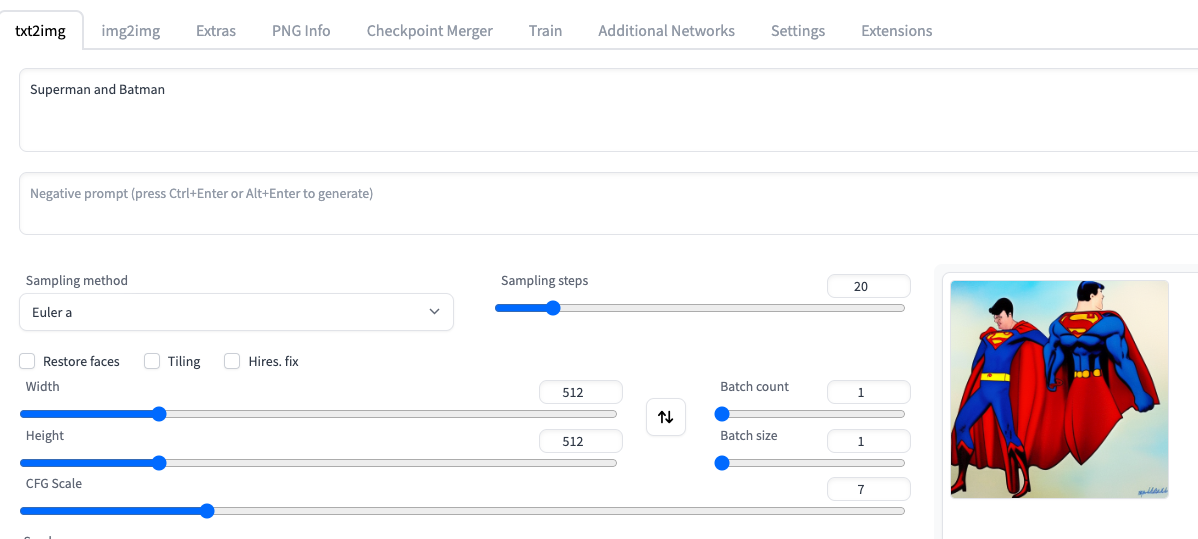Click the prompt box with Superman and Batman
1198x539 pixels.
[608, 110]
